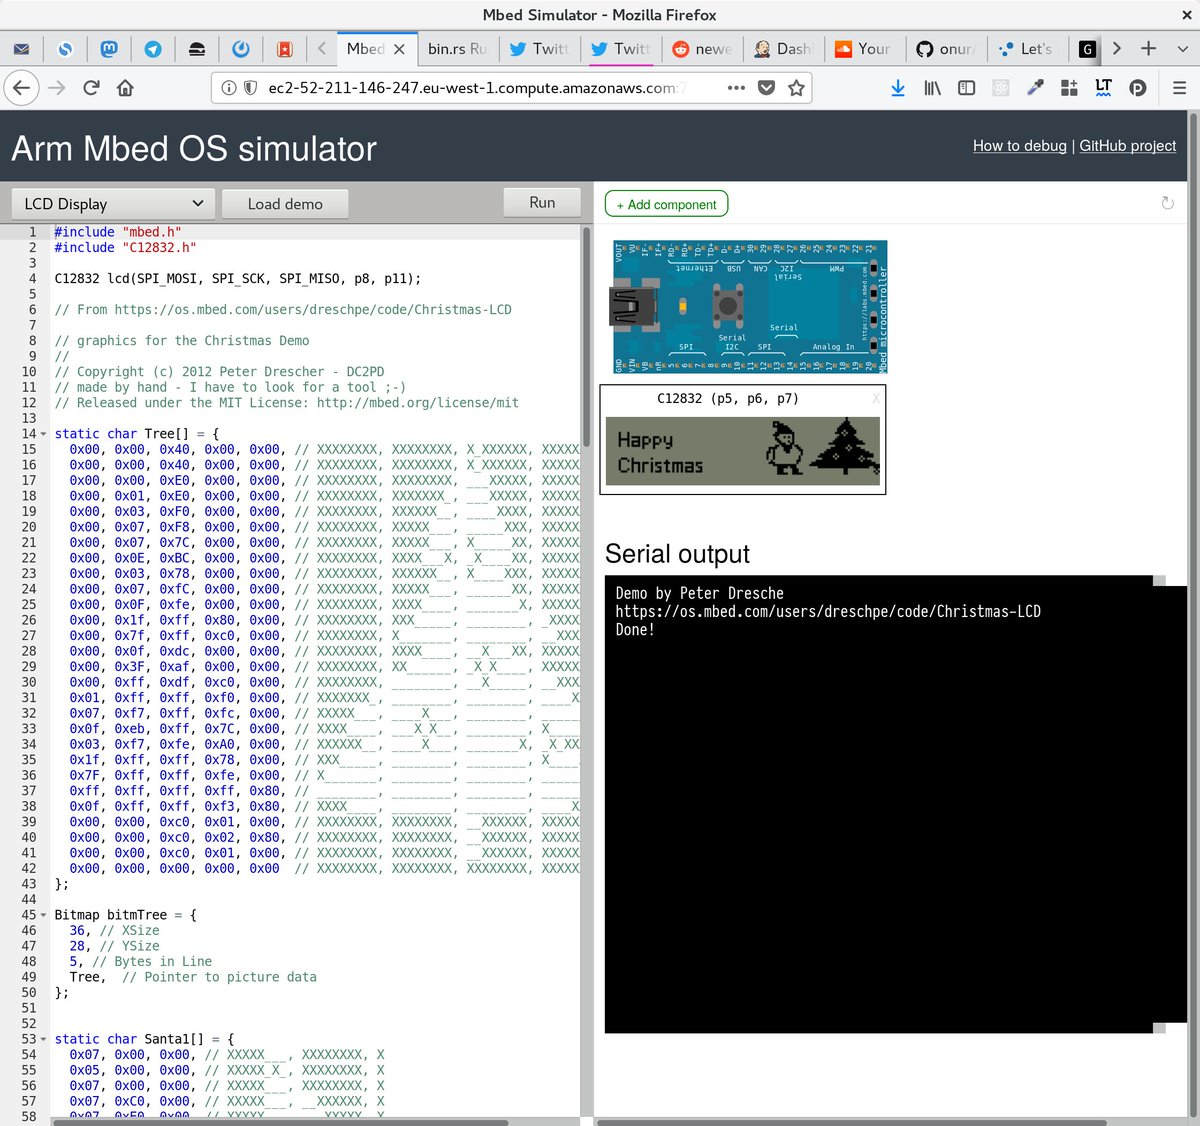Switch to the Reddit 'newe' tab
The height and width of the screenshot is (1126, 1200).
coord(703,49)
